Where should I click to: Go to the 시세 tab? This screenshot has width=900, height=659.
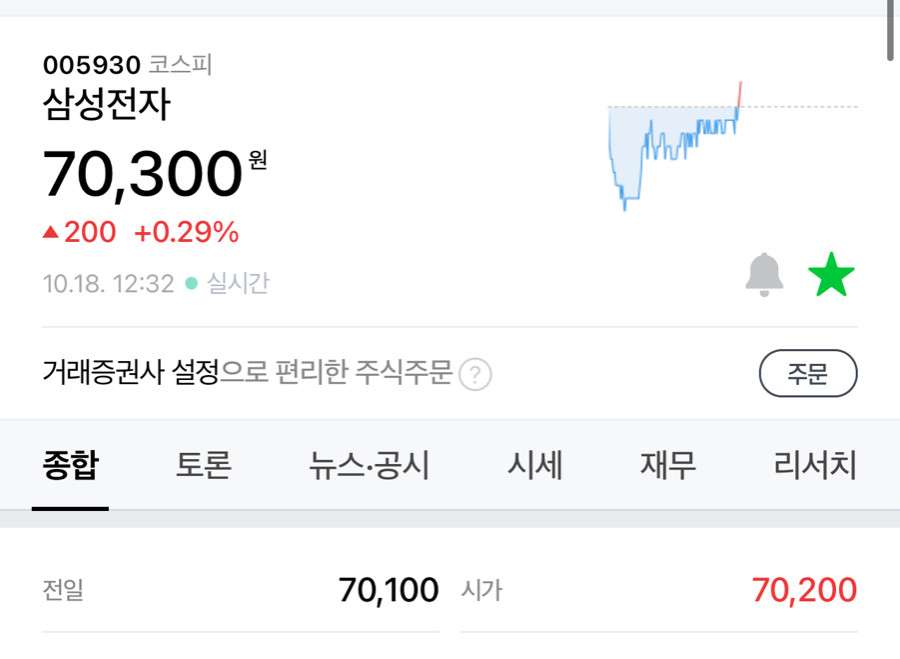coord(535,465)
